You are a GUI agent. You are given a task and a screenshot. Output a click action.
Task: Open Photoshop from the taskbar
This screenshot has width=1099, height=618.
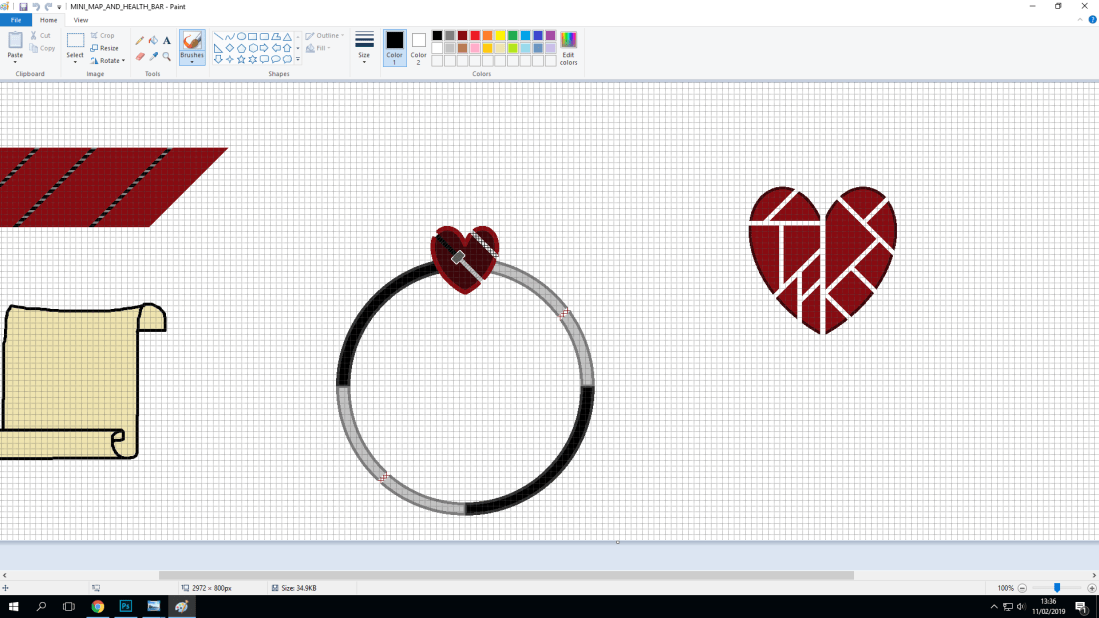coord(126,606)
